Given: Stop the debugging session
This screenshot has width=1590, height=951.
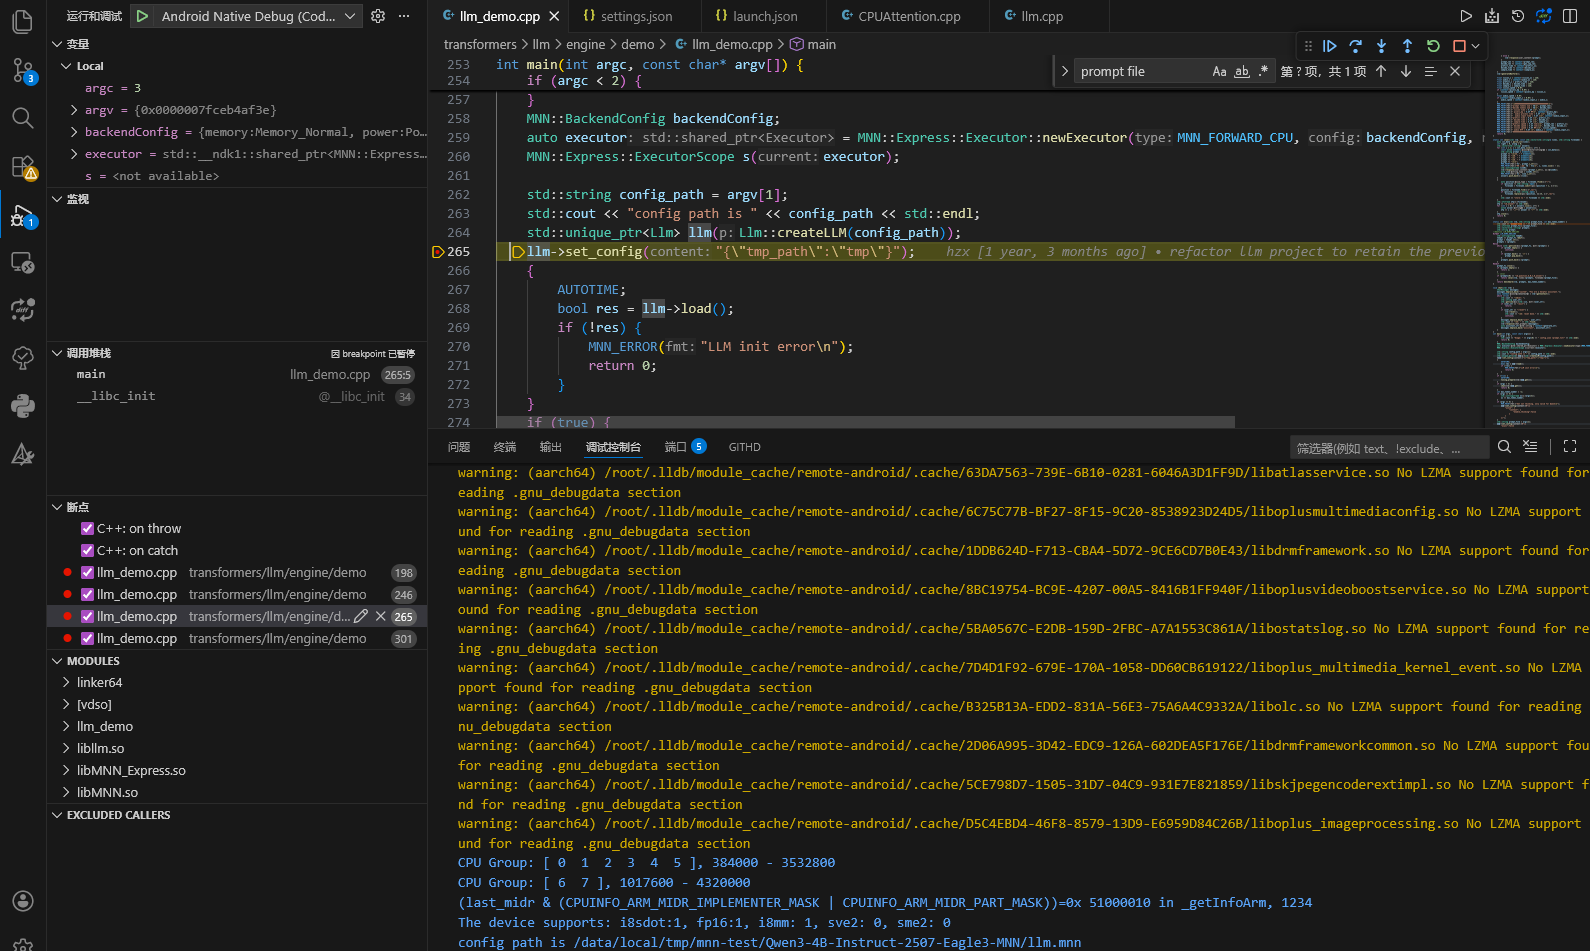Looking at the screenshot, I should 1459,46.
